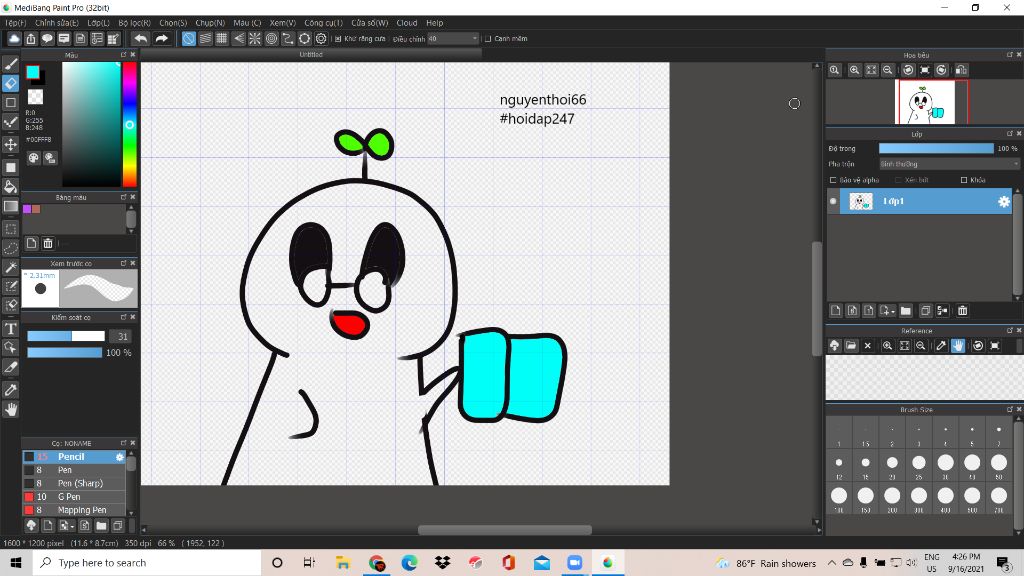Open Bộ lọc (Filter) menu
Image resolution: width=1024 pixels, height=576 pixels.
click(x=135, y=23)
